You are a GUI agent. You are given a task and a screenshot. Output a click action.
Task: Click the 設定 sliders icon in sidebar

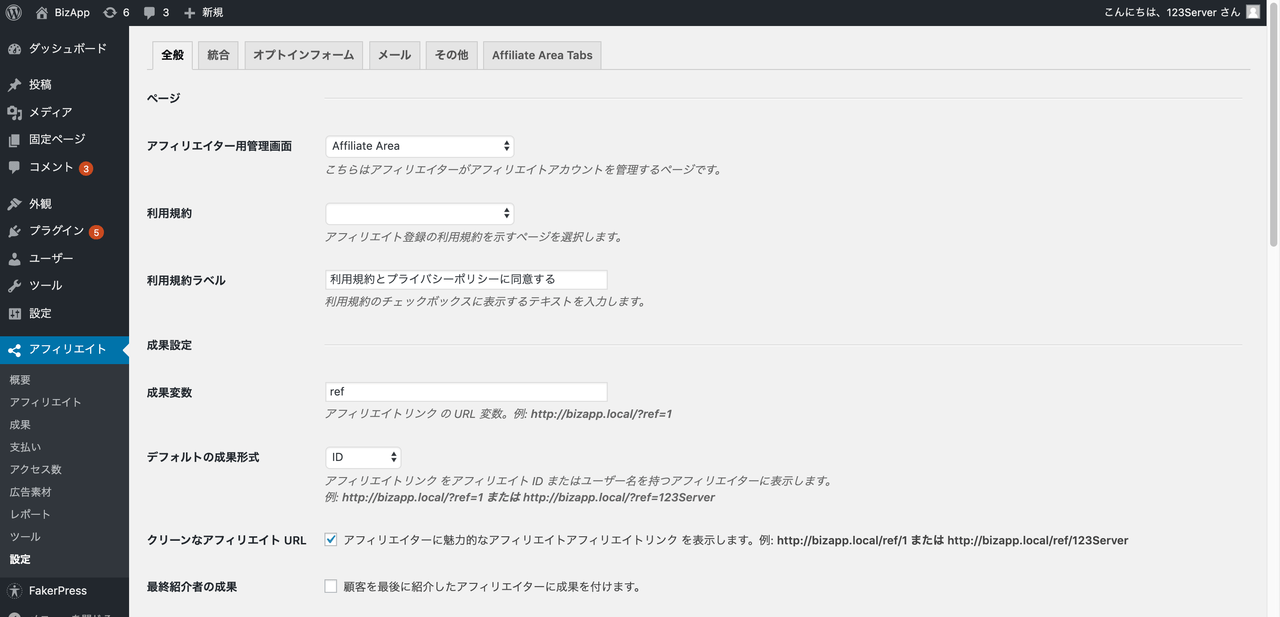pyautogui.click(x=14, y=313)
